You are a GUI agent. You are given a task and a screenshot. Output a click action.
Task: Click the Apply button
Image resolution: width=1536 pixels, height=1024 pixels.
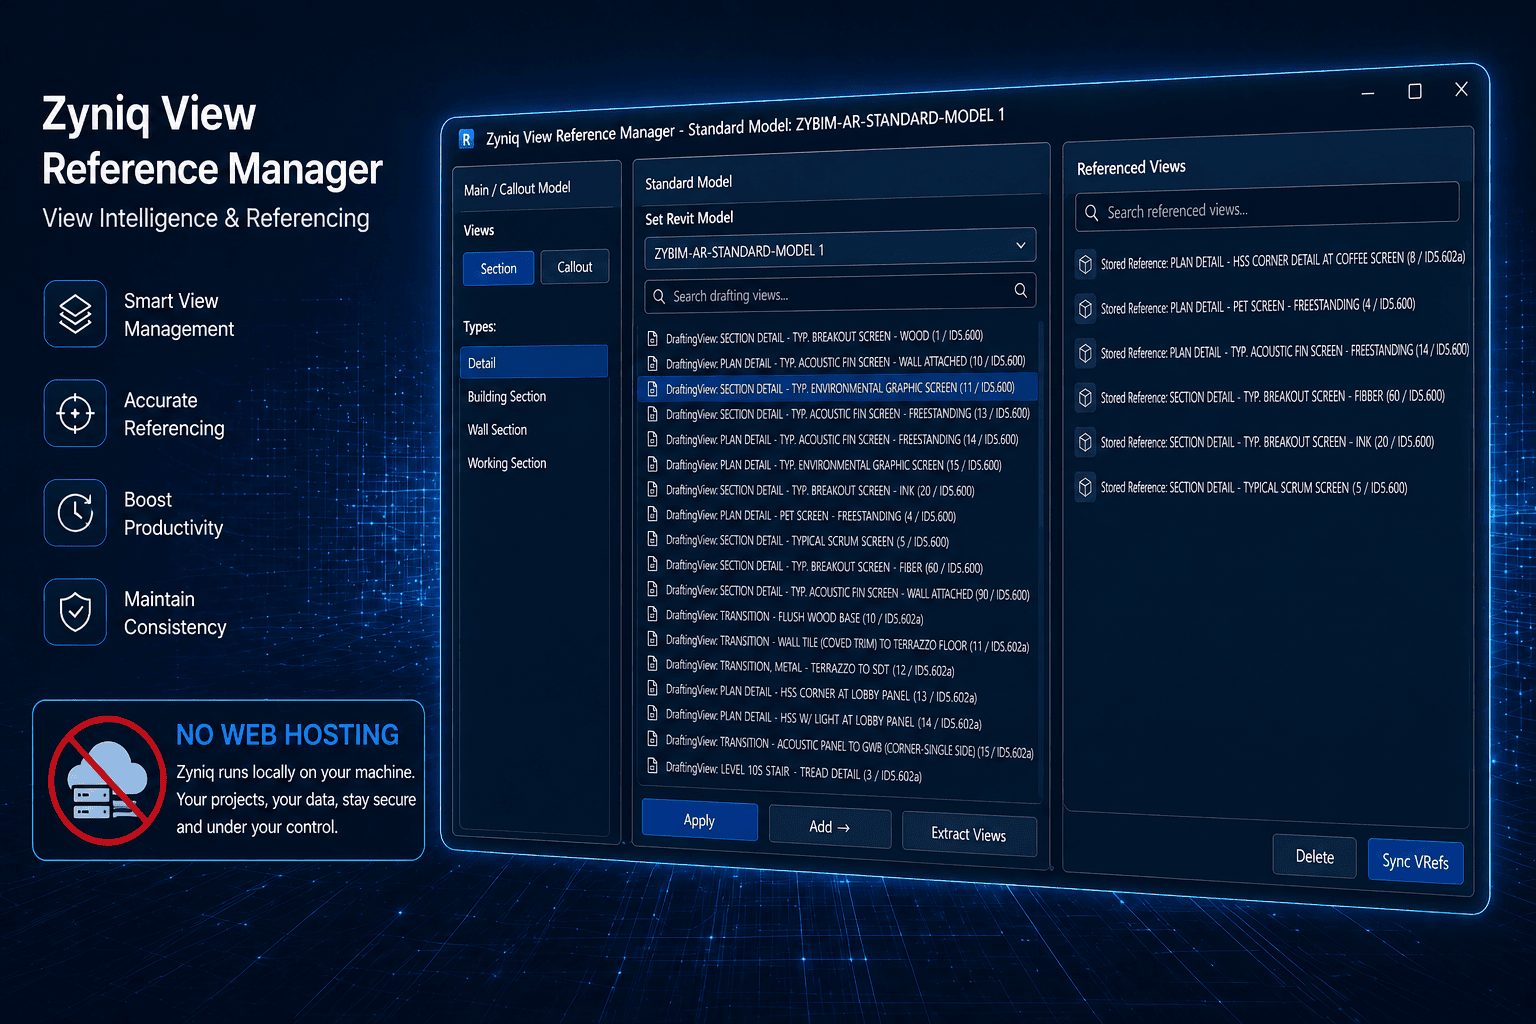point(699,820)
